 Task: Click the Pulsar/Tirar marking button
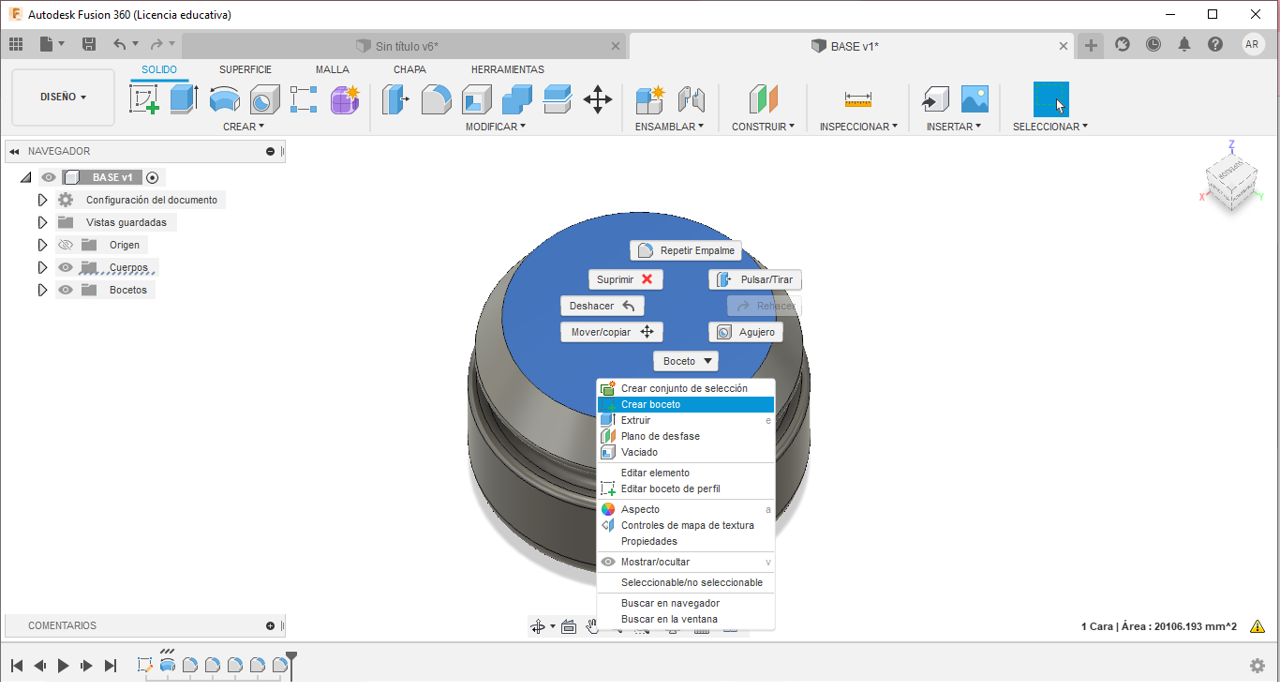tap(755, 280)
